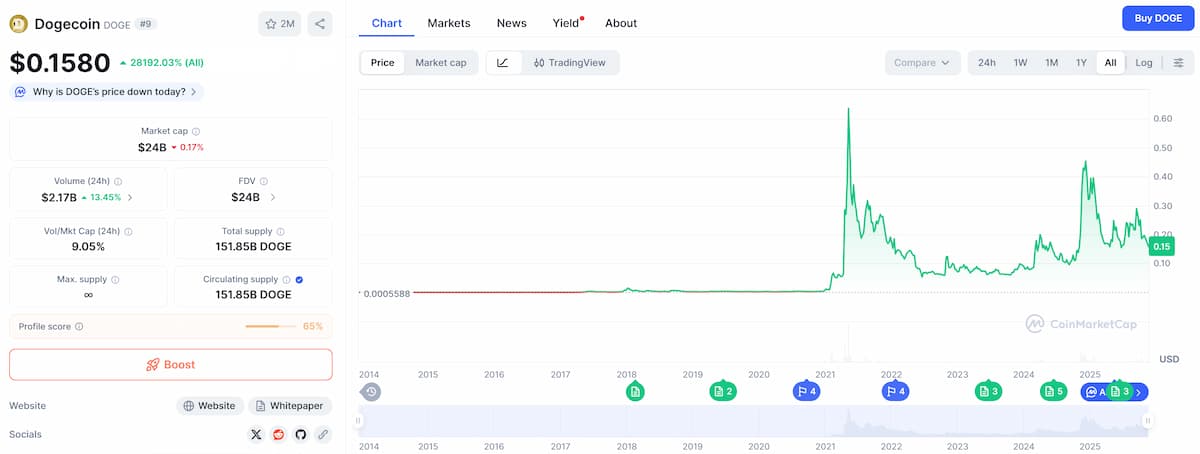
Task: Click the #9 rank badge
Action: 146,24
